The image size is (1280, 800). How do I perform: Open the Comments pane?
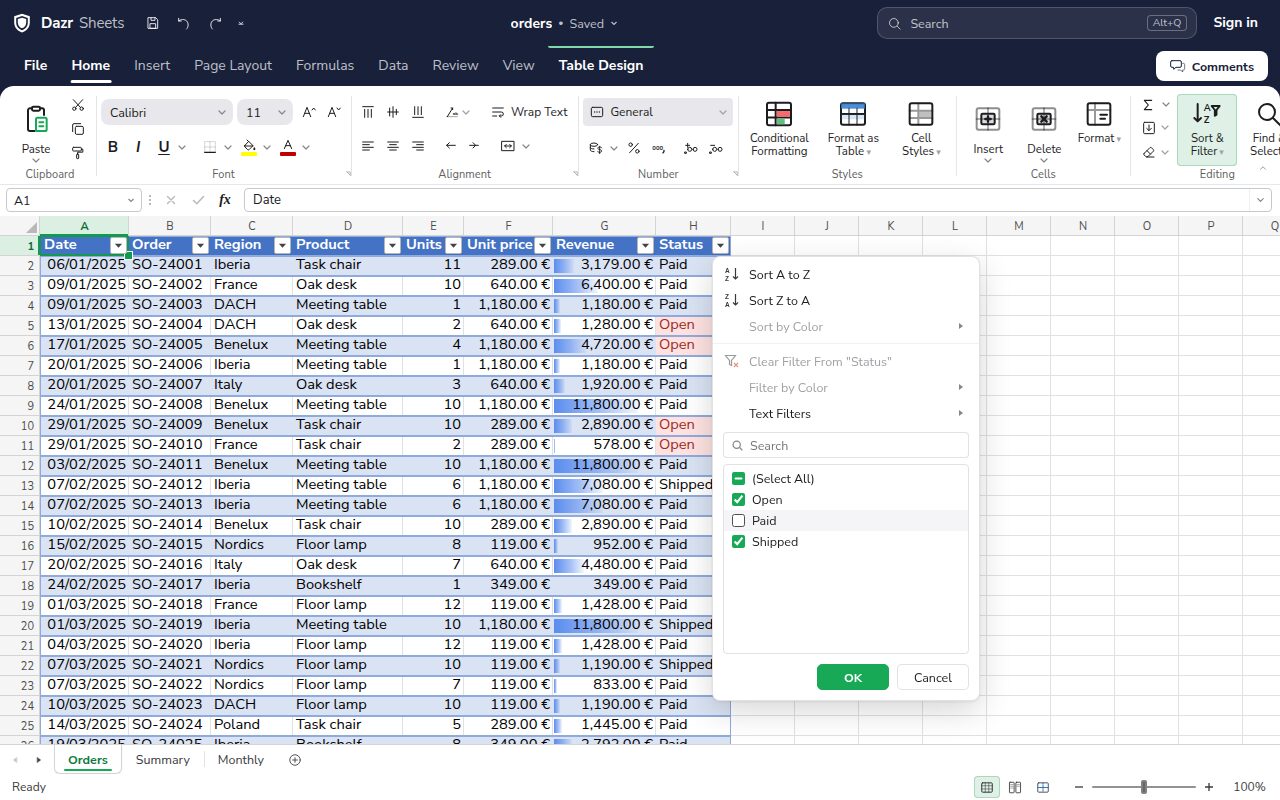[1212, 66]
